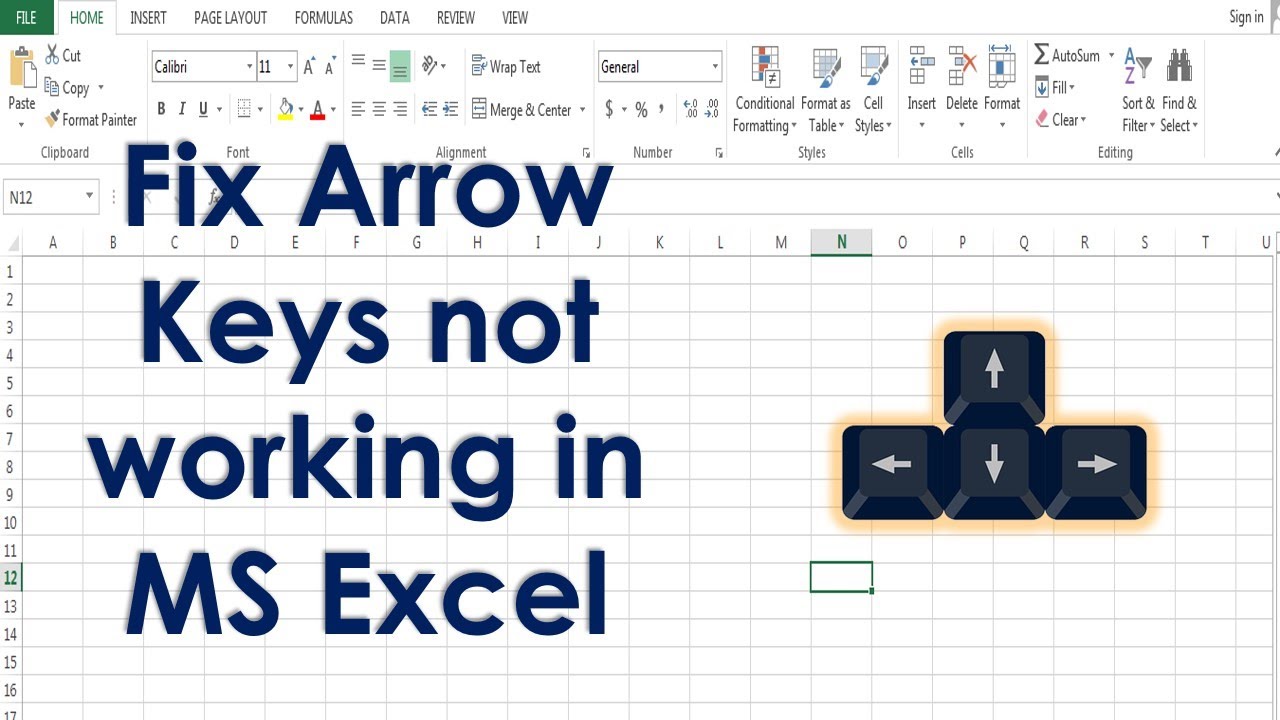Viewport: 1280px width, 720px height.
Task: Click Merge & Center button
Action: click(522, 110)
